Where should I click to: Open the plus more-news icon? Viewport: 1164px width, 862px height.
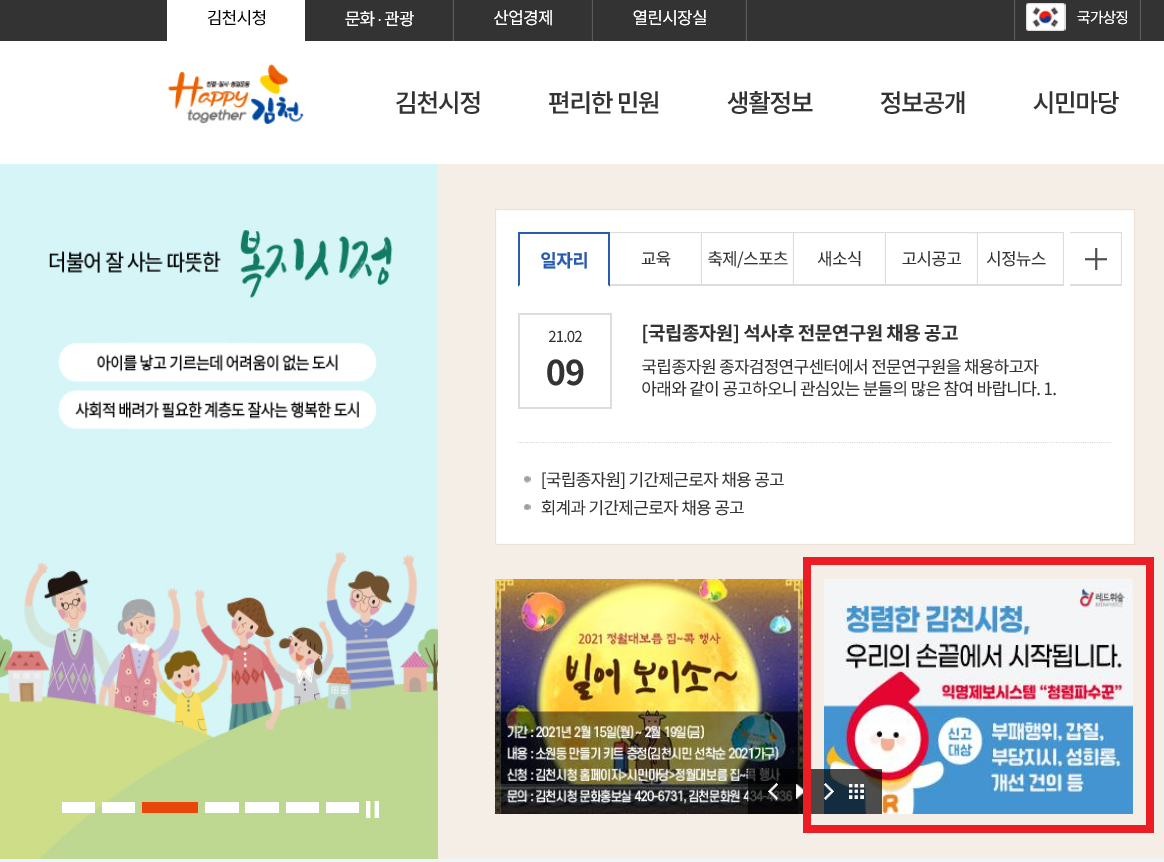pos(1096,259)
